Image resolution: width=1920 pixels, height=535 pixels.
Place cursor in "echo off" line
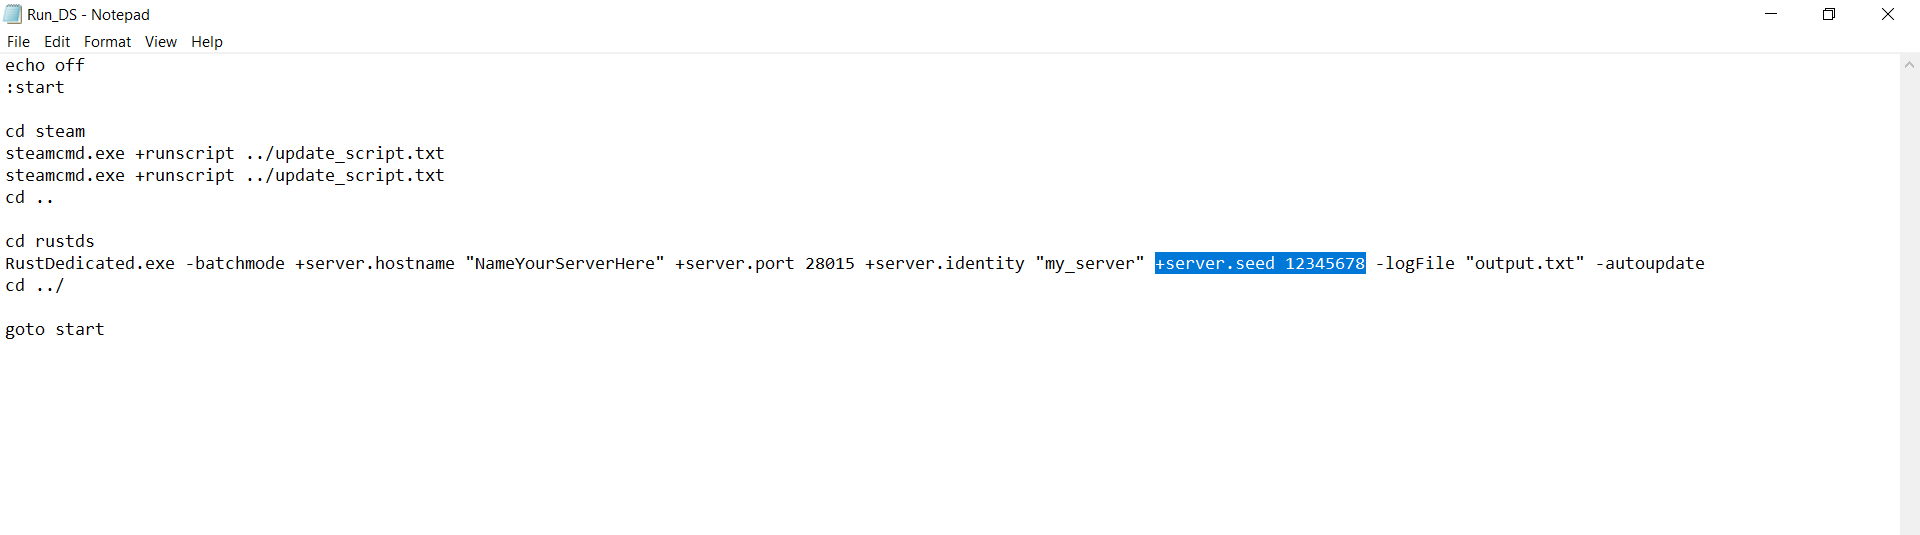[45, 65]
